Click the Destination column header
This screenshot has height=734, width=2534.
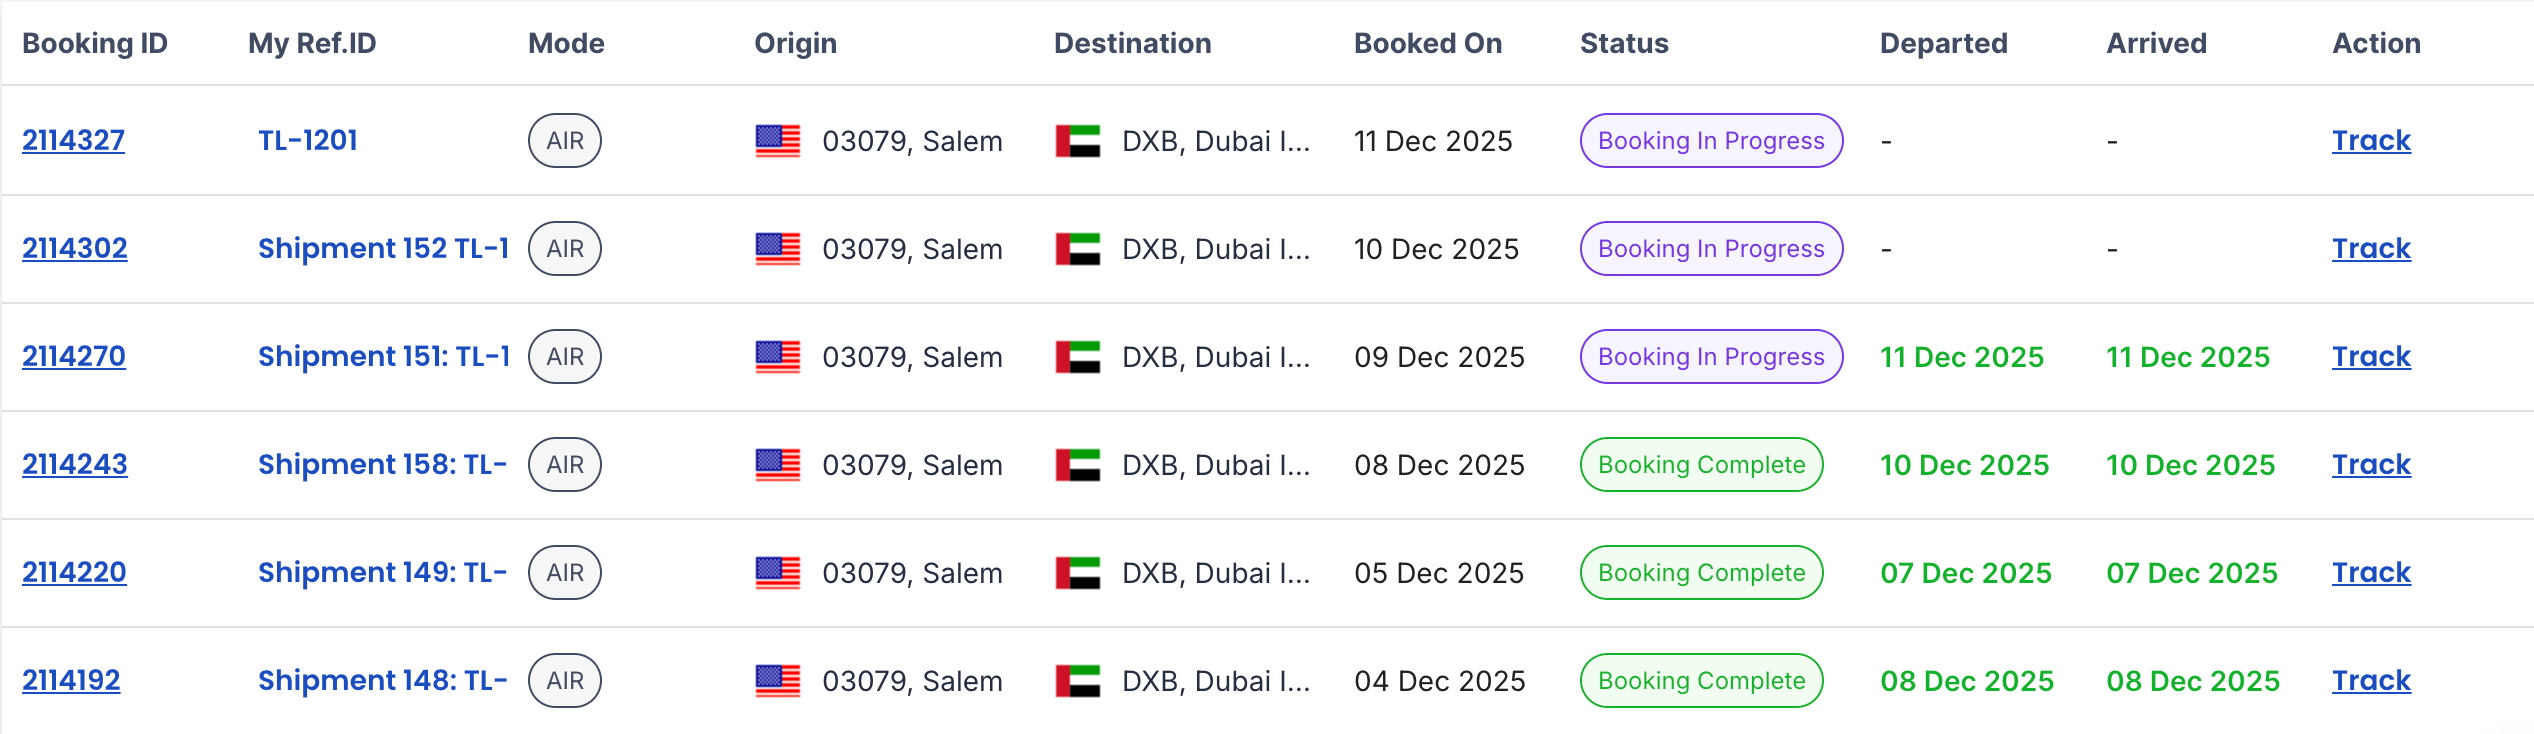[x=1131, y=43]
